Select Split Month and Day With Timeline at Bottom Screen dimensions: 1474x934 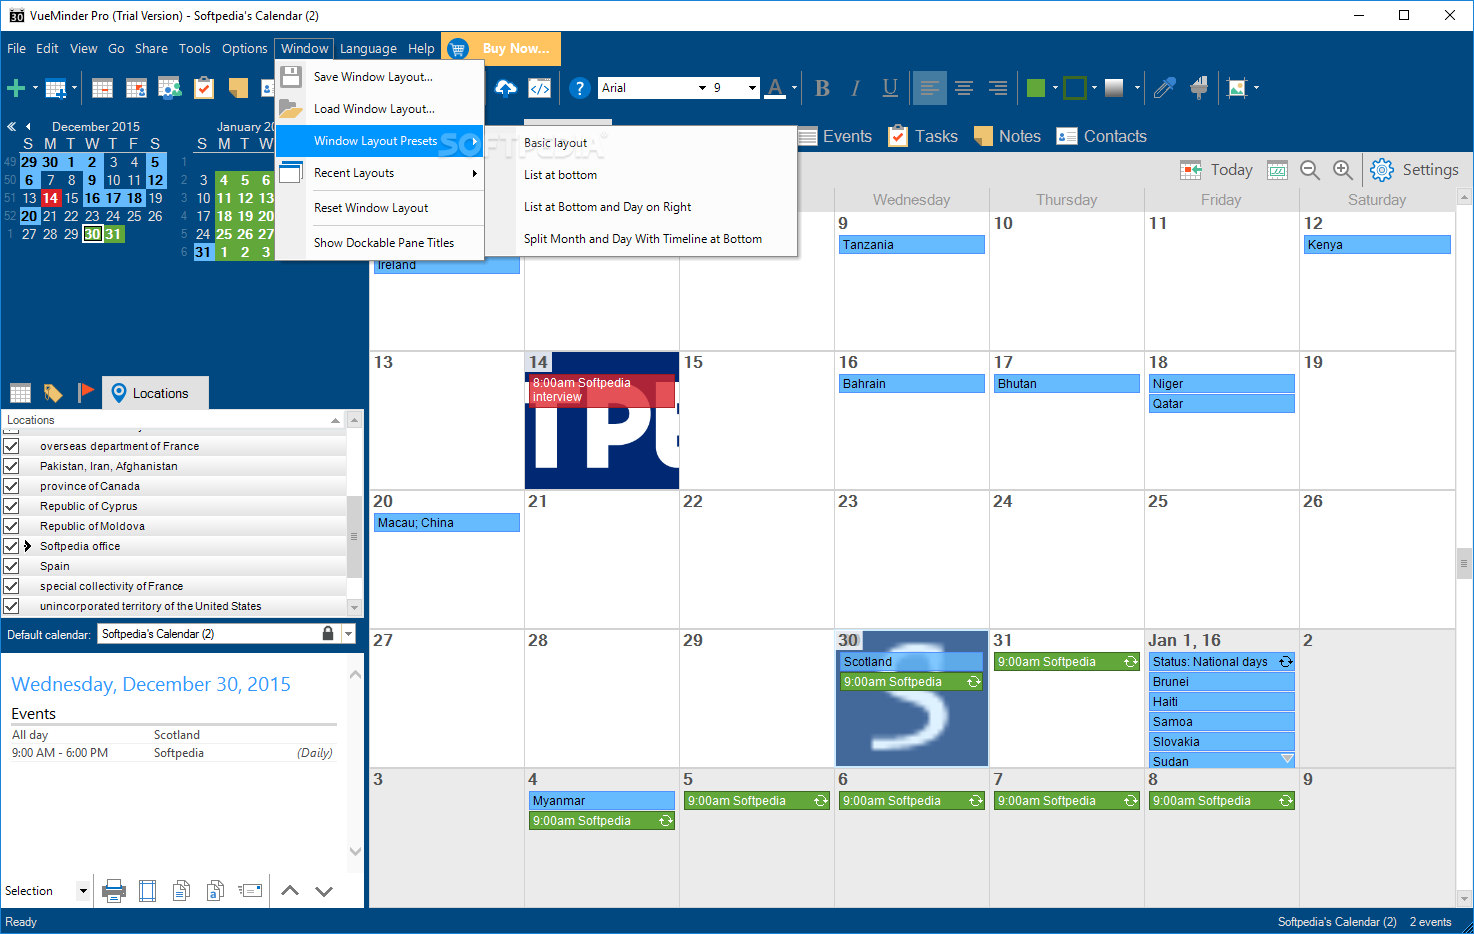tap(643, 239)
